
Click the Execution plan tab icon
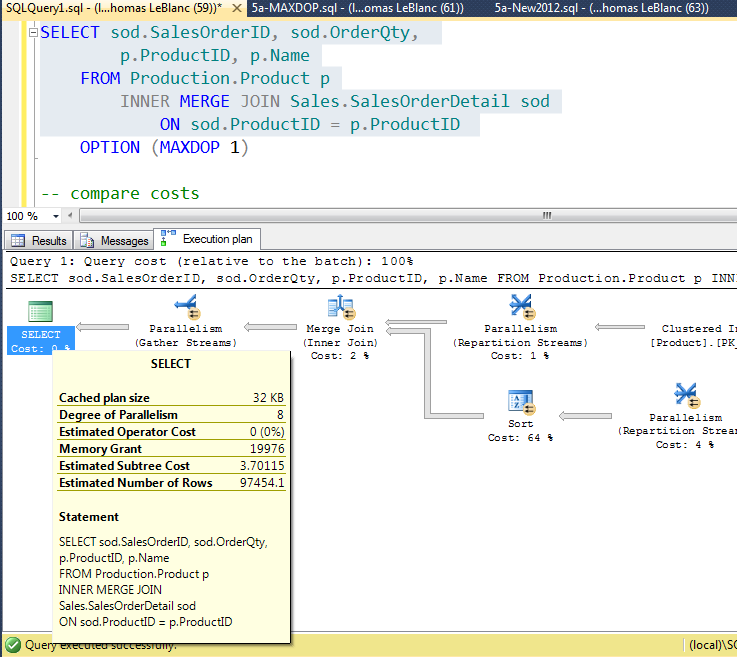click(168, 238)
